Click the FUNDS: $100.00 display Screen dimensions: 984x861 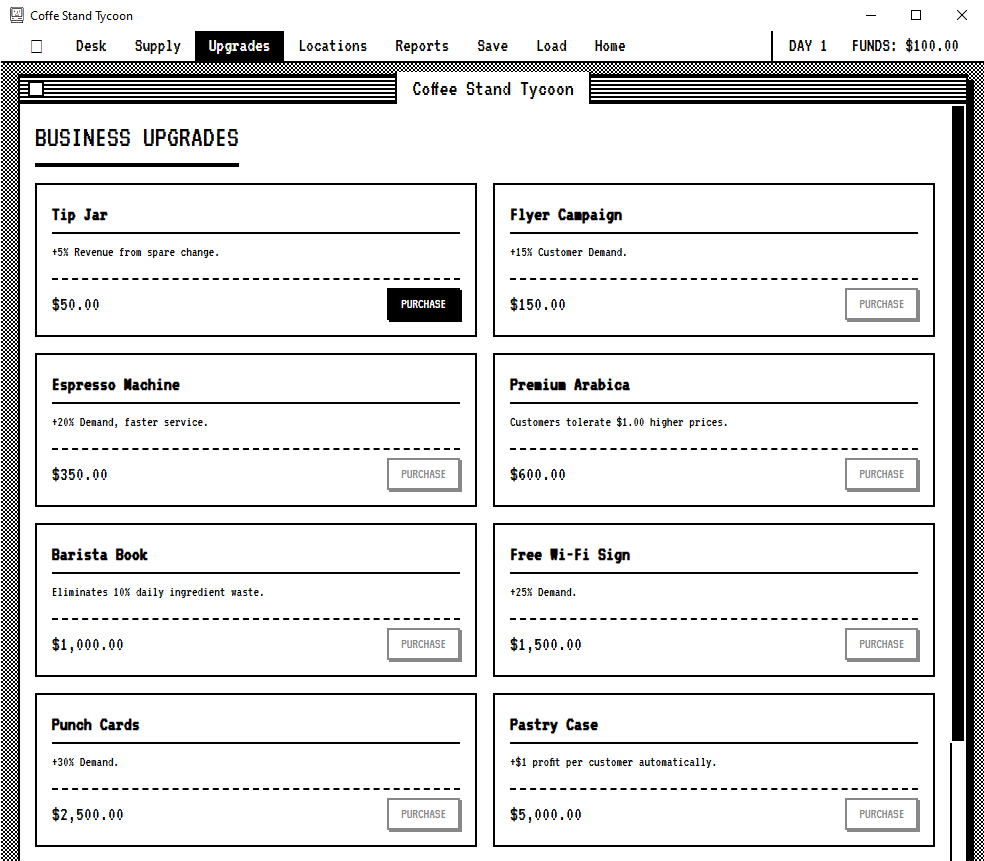[905, 46]
